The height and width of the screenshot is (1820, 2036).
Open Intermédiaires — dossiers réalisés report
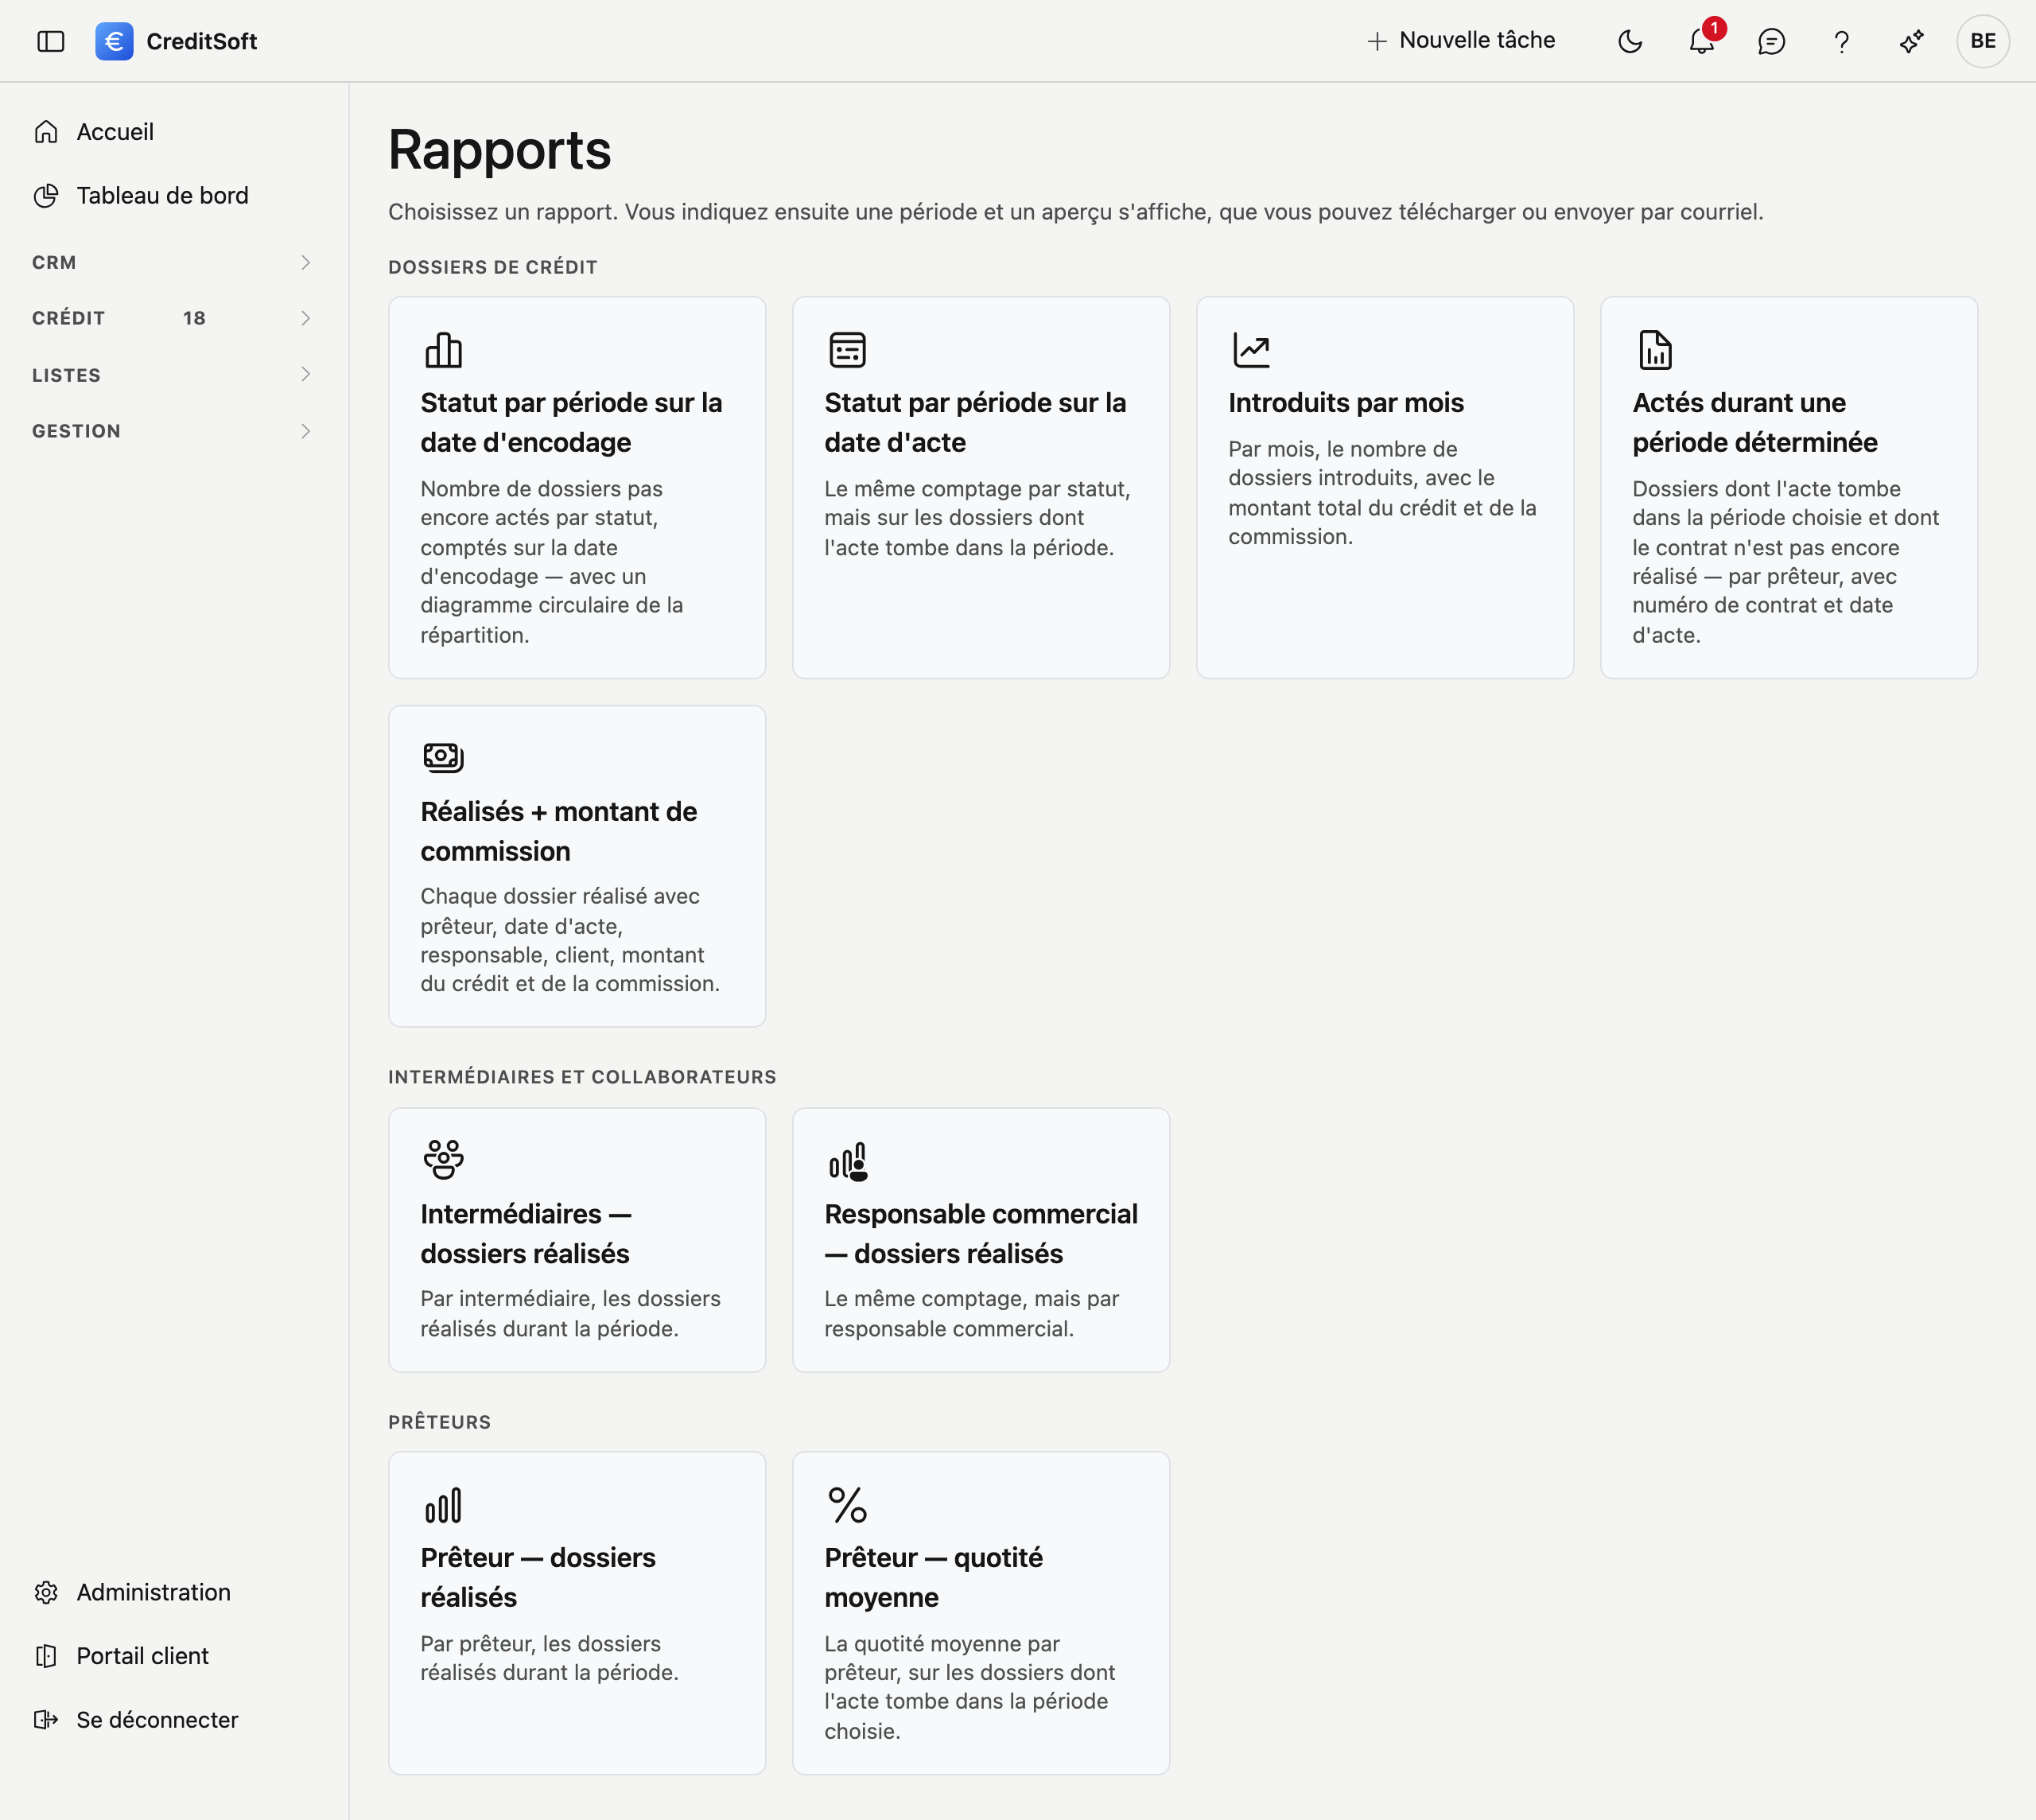pyautogui.click(x=577, y=1240)
